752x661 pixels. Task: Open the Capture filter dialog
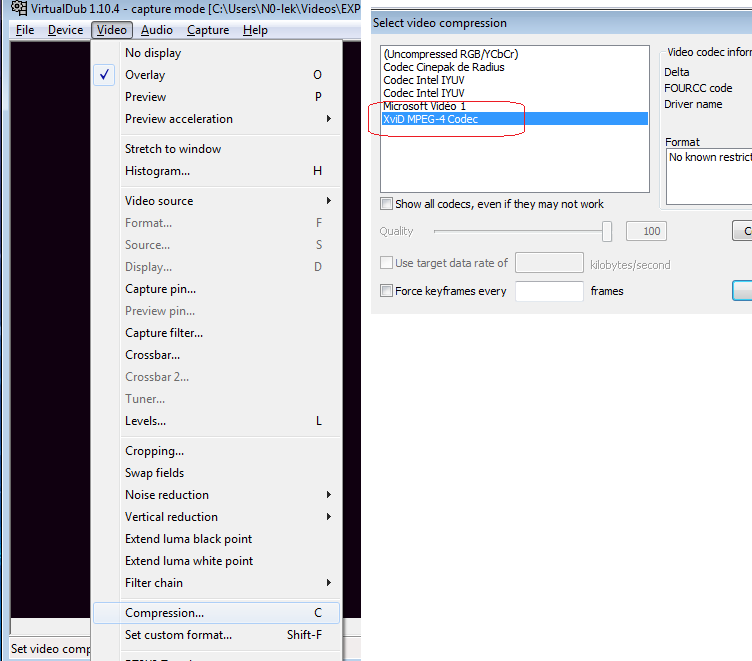(x=216, y=333)
